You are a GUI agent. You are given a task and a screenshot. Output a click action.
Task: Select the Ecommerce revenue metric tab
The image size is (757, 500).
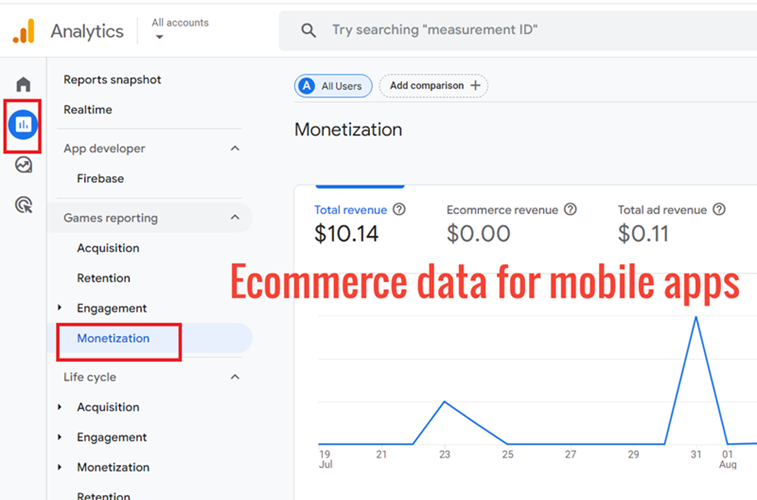pyautogui.click(x=512, y=222)
